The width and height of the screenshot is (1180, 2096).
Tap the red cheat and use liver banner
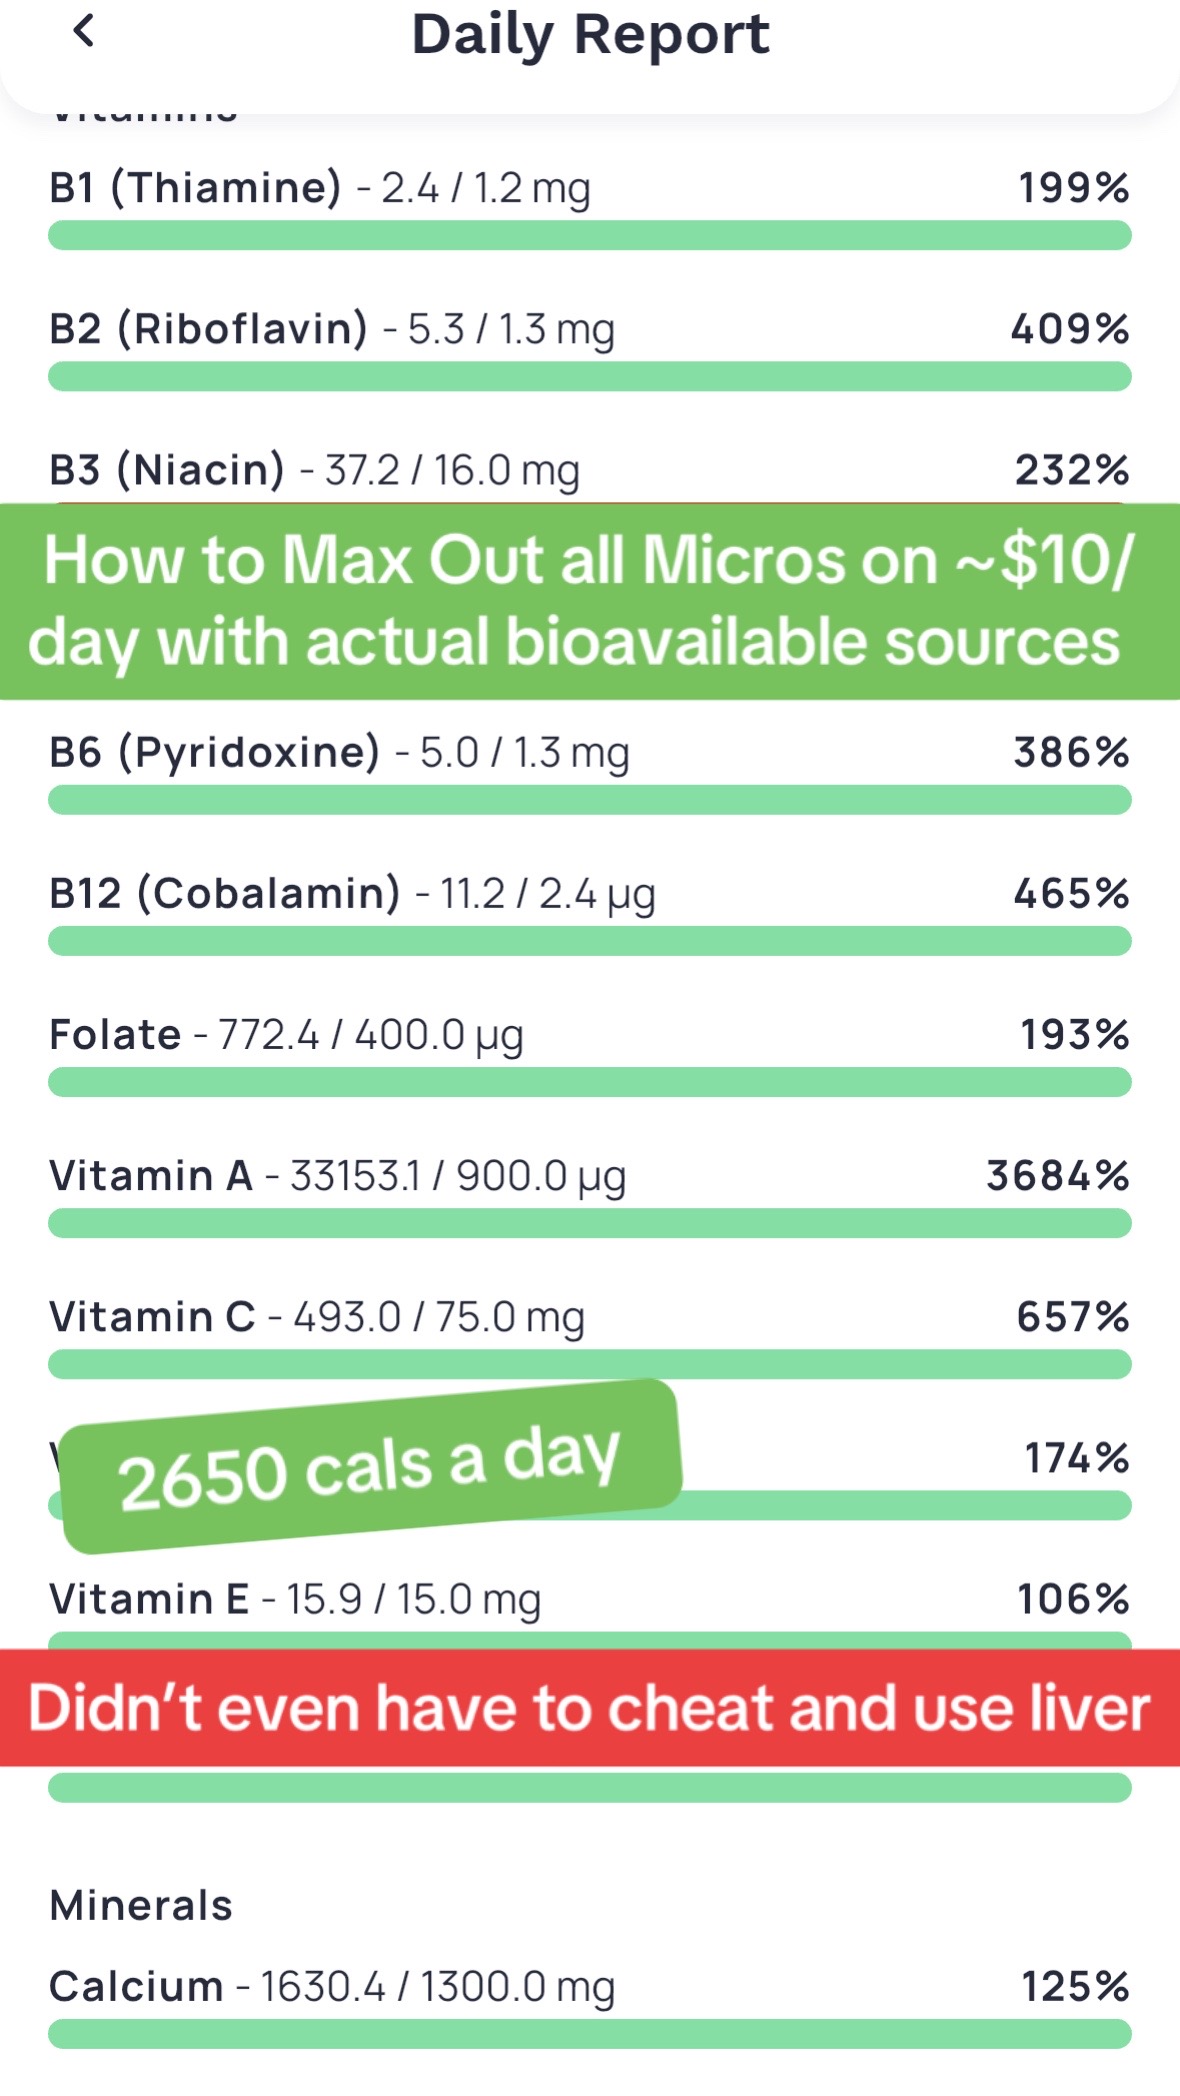pyautogui.click(x=590, y=1708)
